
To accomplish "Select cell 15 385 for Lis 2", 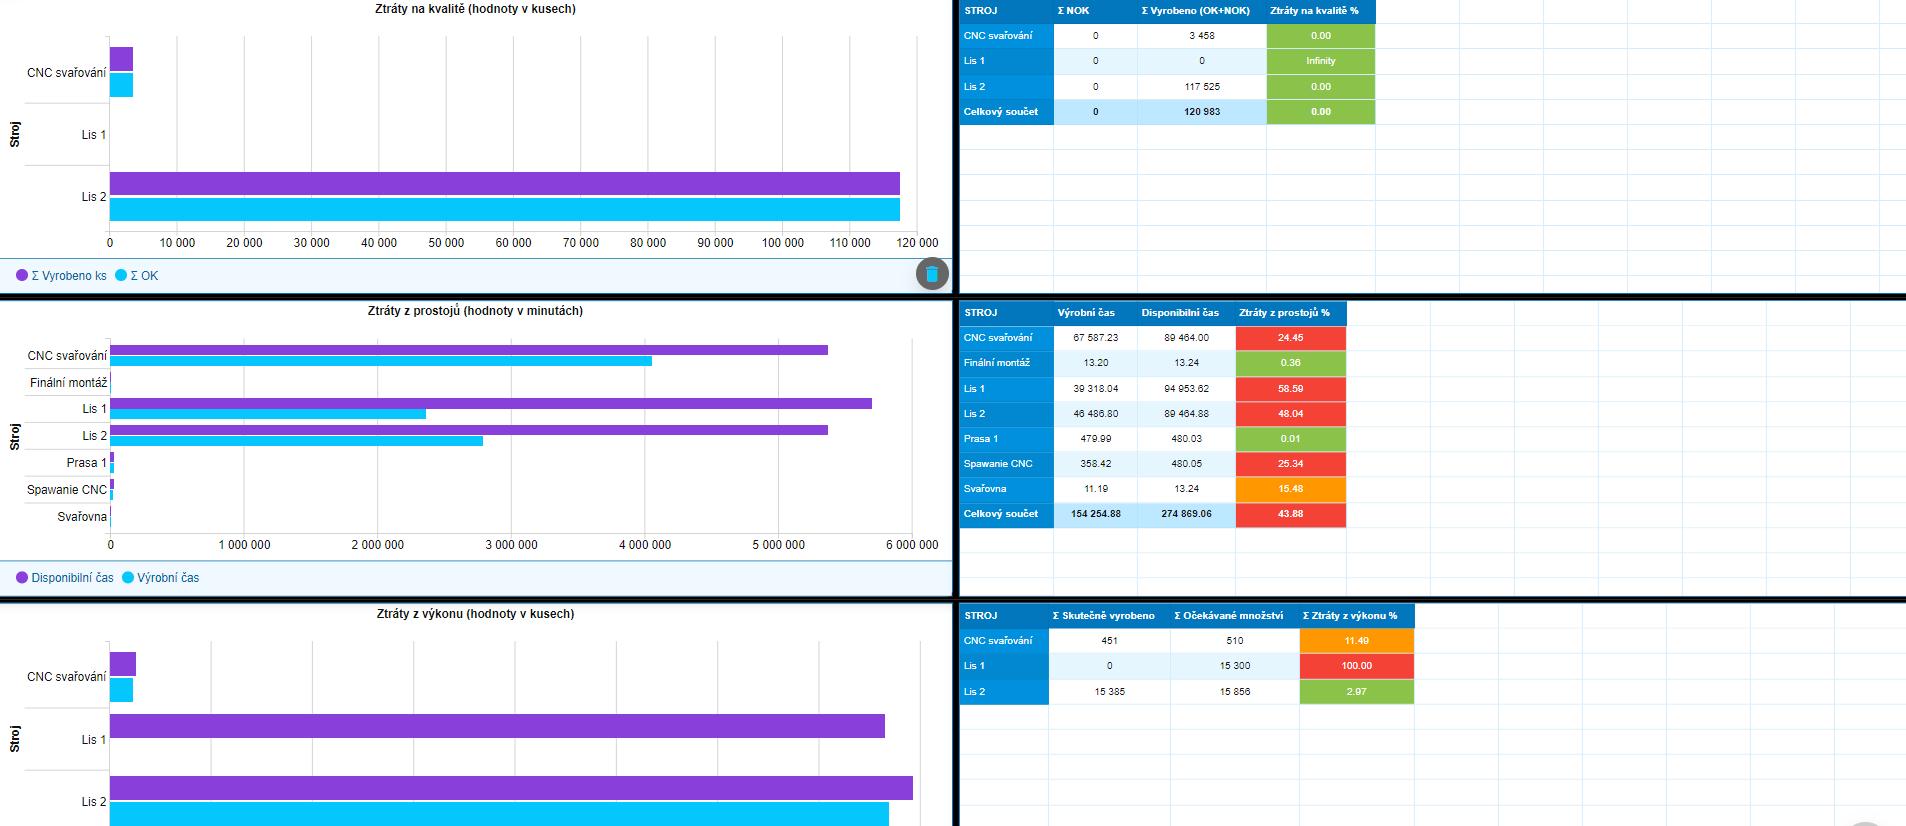I will (1109, 692).
